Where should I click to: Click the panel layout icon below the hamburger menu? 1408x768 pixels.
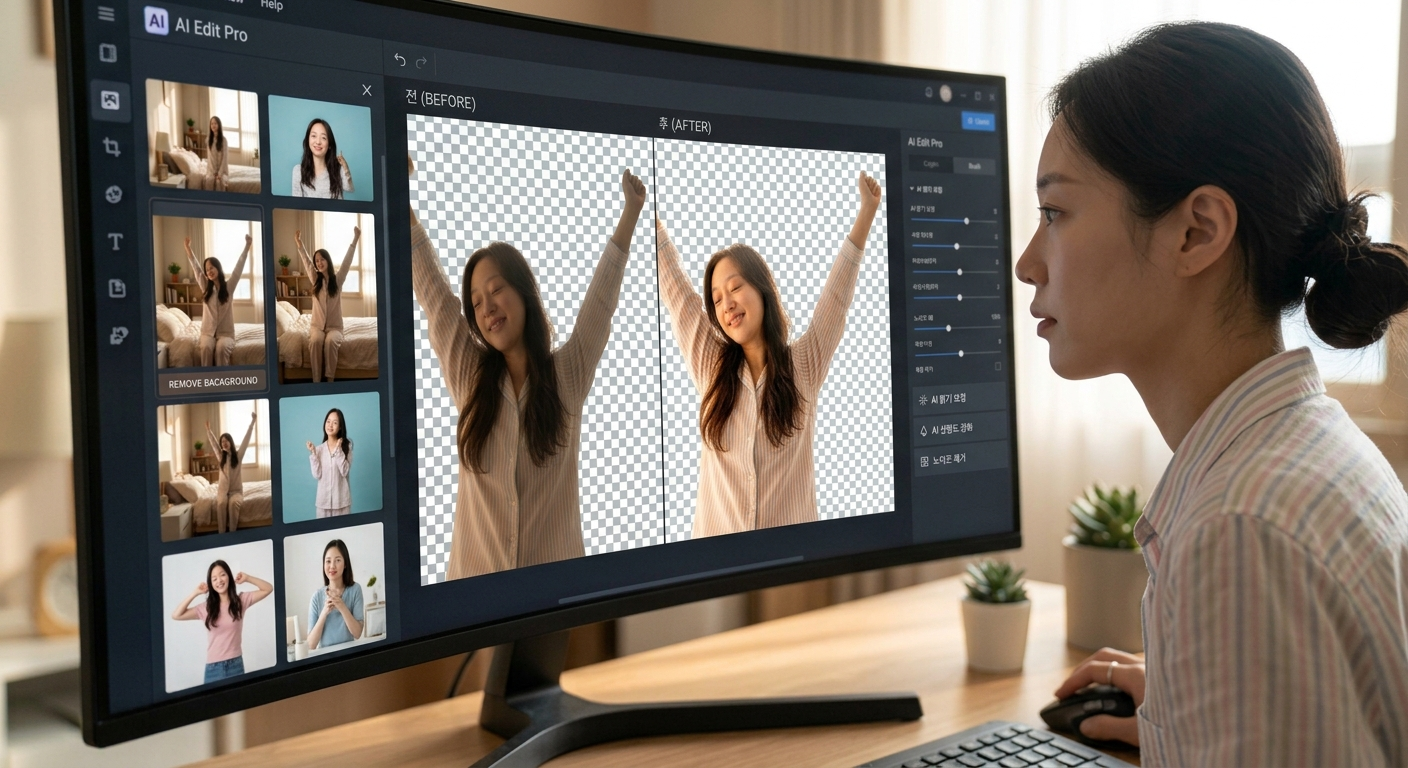(108, 54)
